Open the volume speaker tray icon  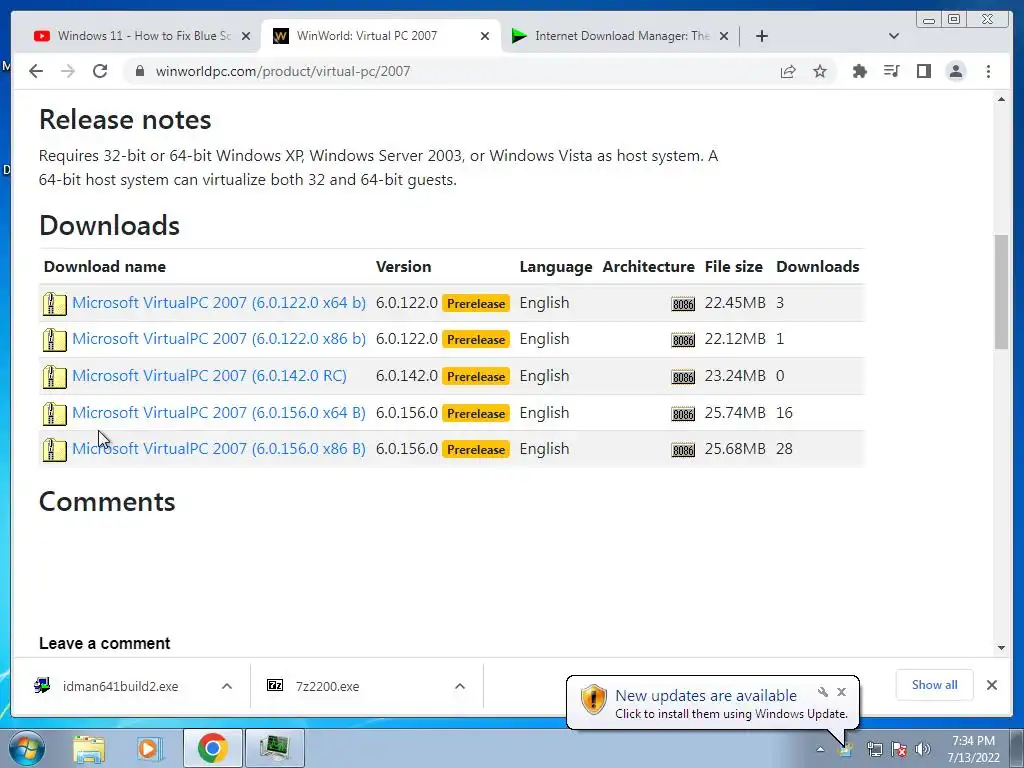pos(923,749)
